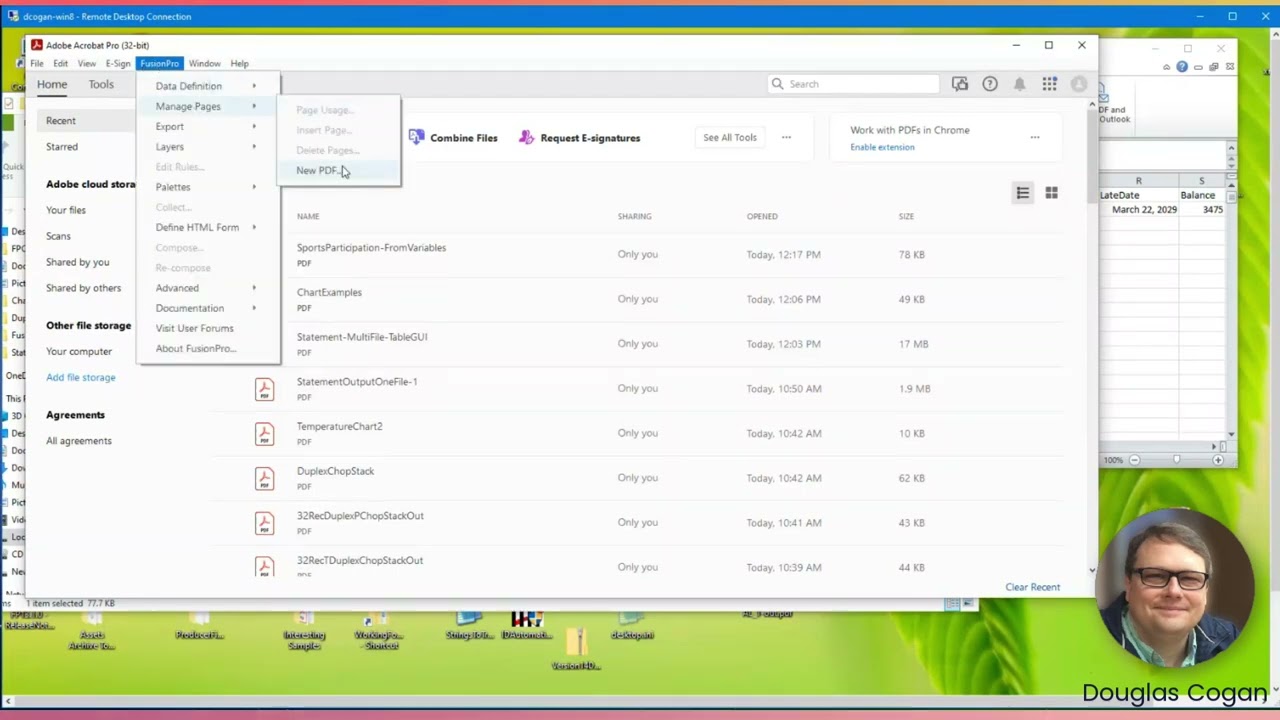
Task: Switch to list view
Action: point(1022,193)
